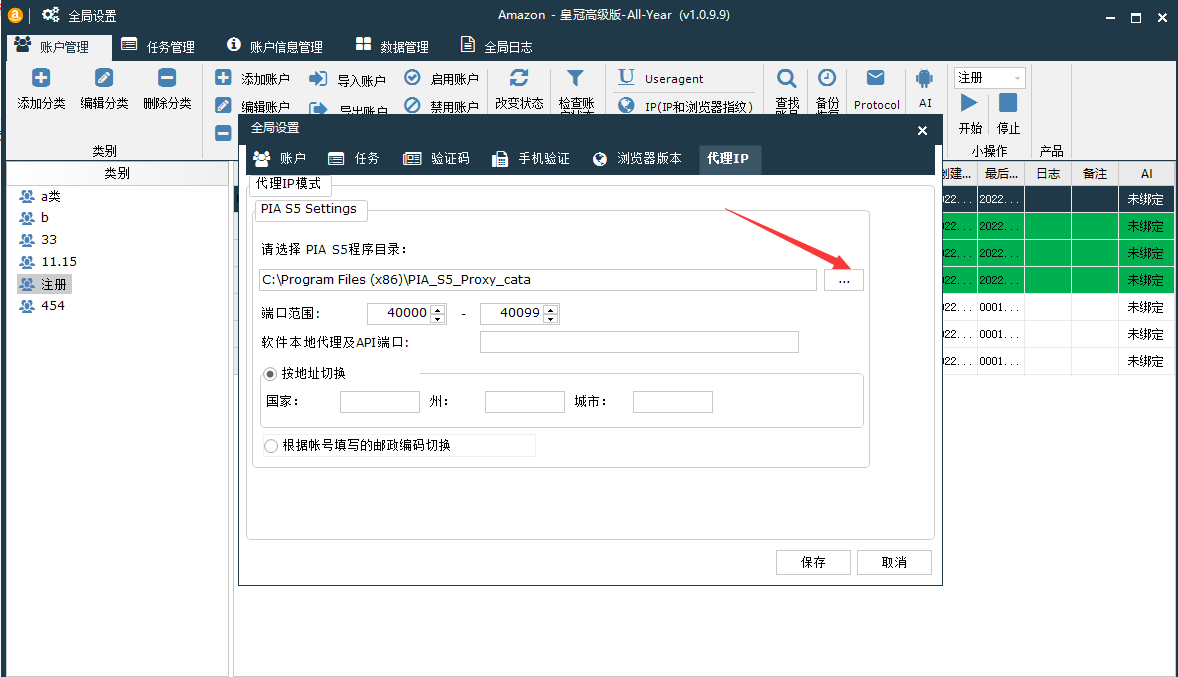Click the PIA S5 Settings group label
Viewport: 1178px width, 677px height.
pyautogui.click(x=310, y=210)
